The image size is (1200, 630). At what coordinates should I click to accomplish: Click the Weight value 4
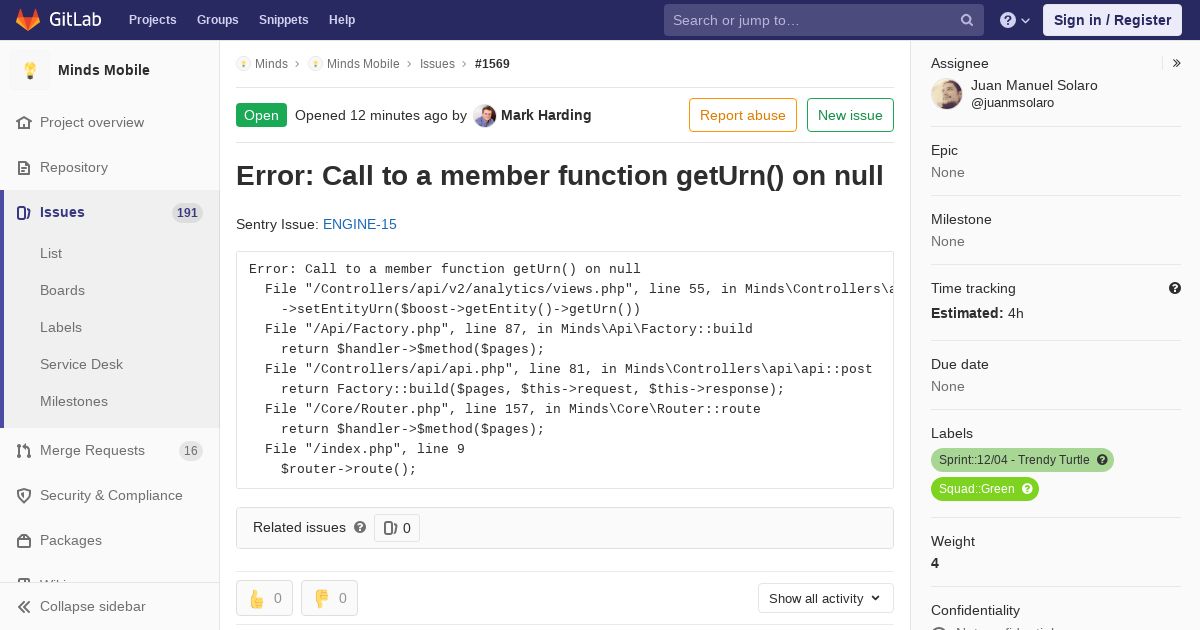935,563
